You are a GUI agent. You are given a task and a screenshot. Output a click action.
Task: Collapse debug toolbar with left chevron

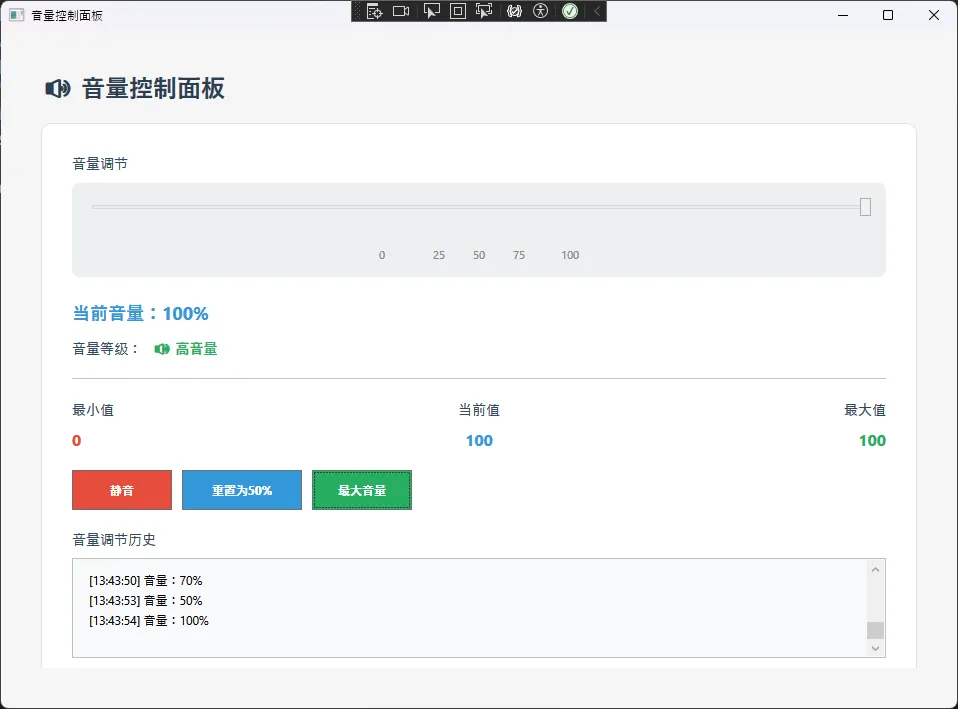pyautogui.click(x=597, y=11)
